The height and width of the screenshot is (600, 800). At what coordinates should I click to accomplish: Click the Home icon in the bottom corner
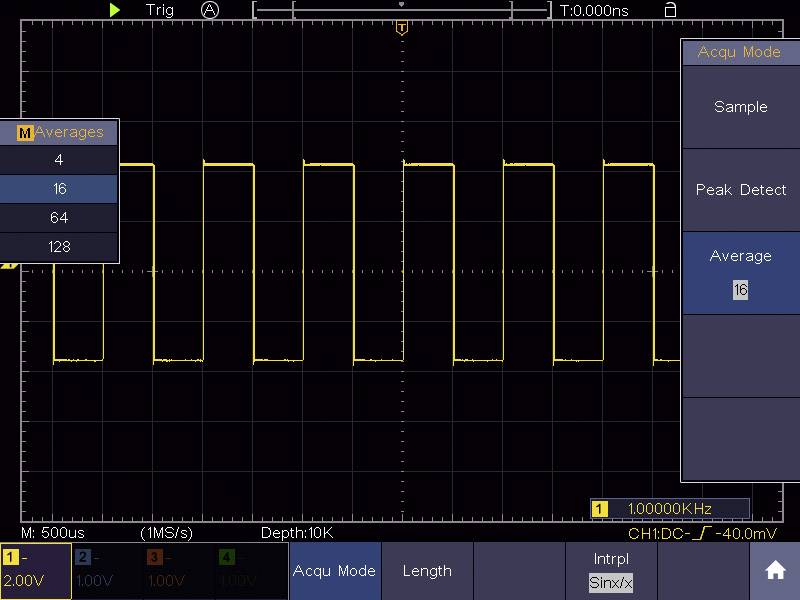tap(775, 569)
